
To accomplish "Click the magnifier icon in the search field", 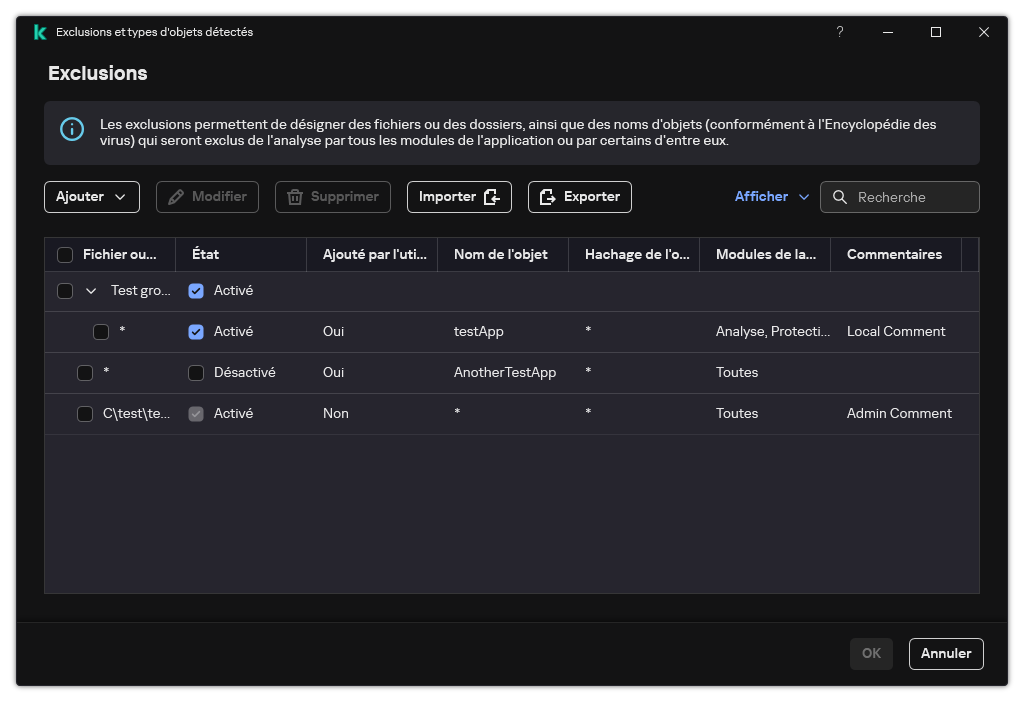I will pyautogui.click(x=840, y=197).
